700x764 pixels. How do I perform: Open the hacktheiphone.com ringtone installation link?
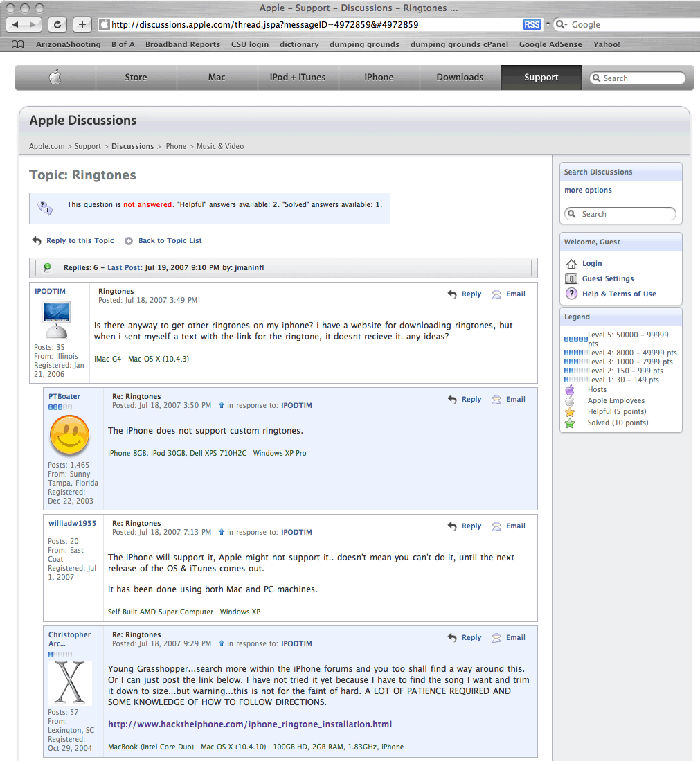coord(249,724)
